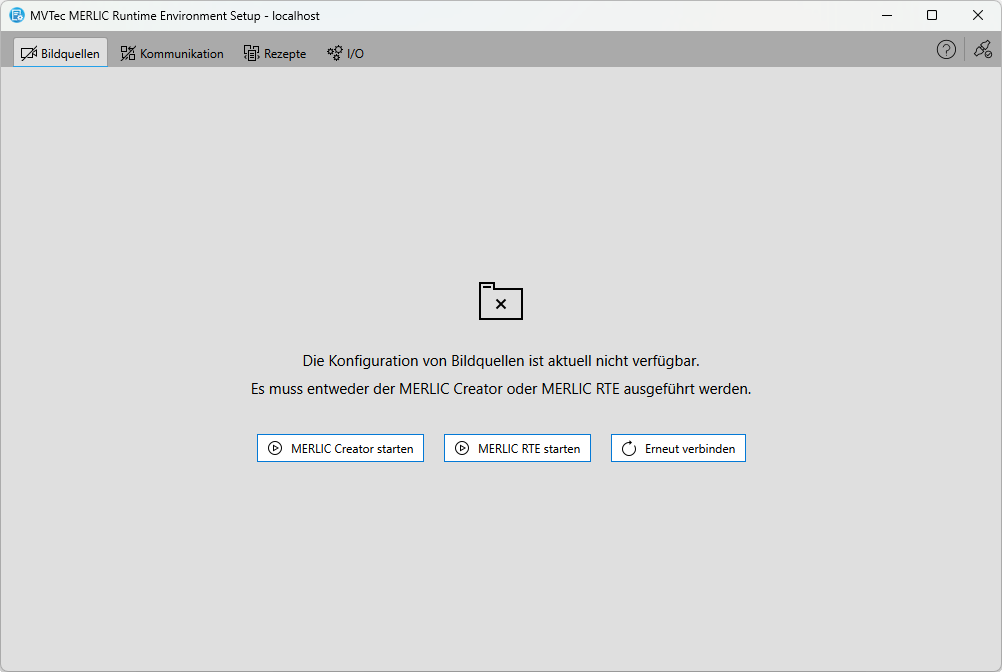Click the 'Bildquellen nicht verfügbar' message text
1002x672 pixels.
click(501, 361)
